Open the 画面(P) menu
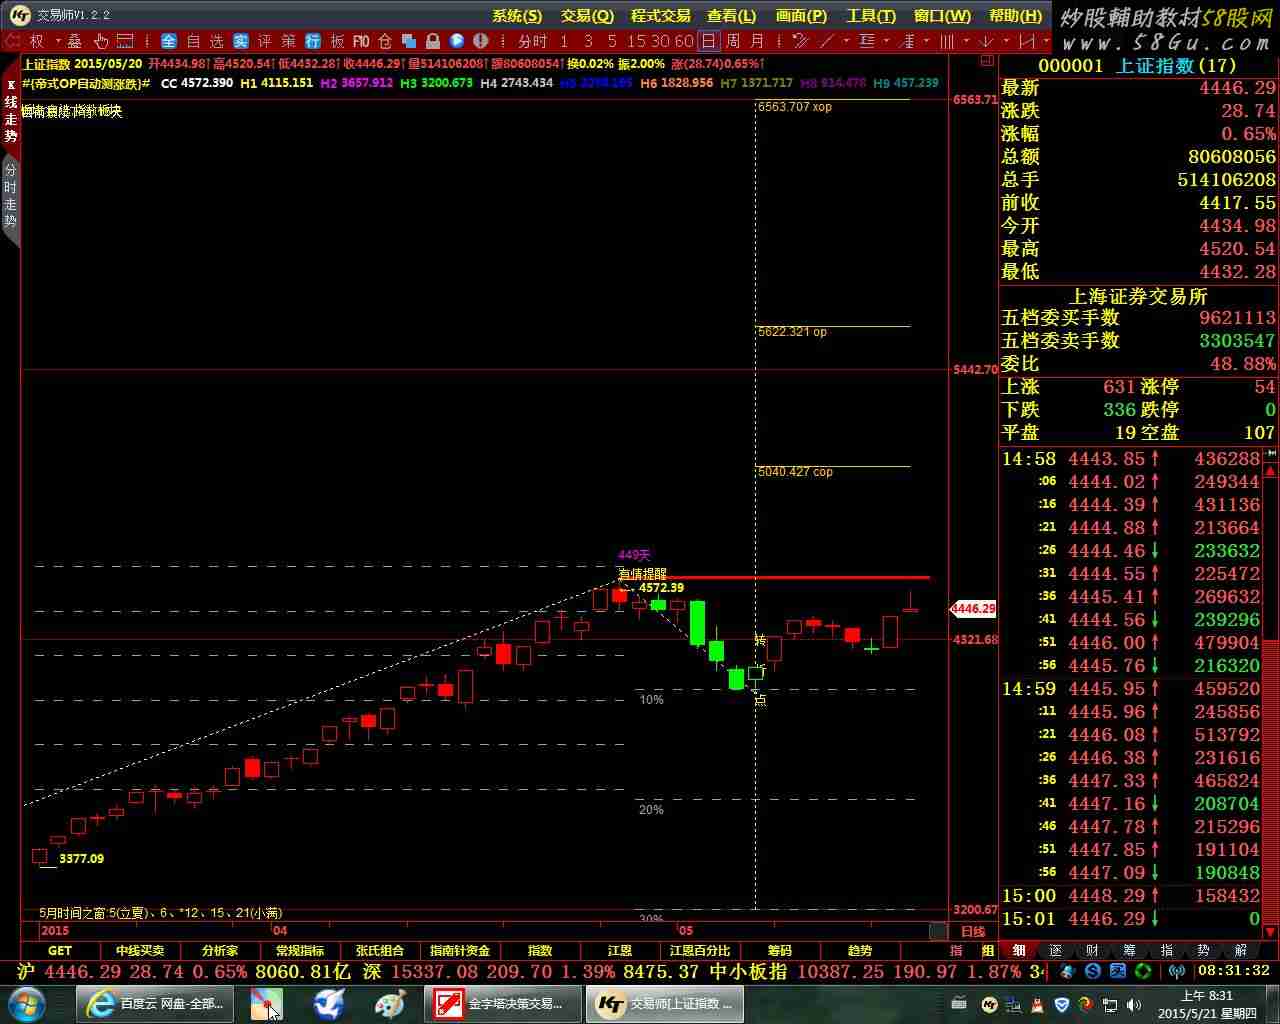The image size is (1280, 1024). tap(801, 15)
